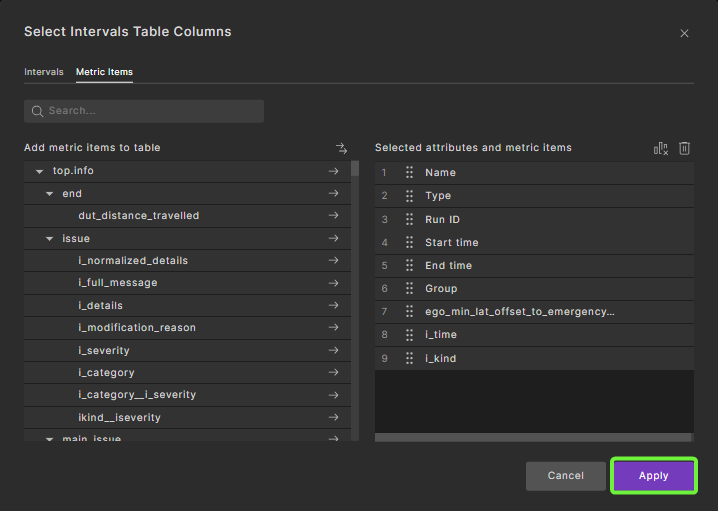
Task: Add i_category using its arrow icon
Action: 333,373
